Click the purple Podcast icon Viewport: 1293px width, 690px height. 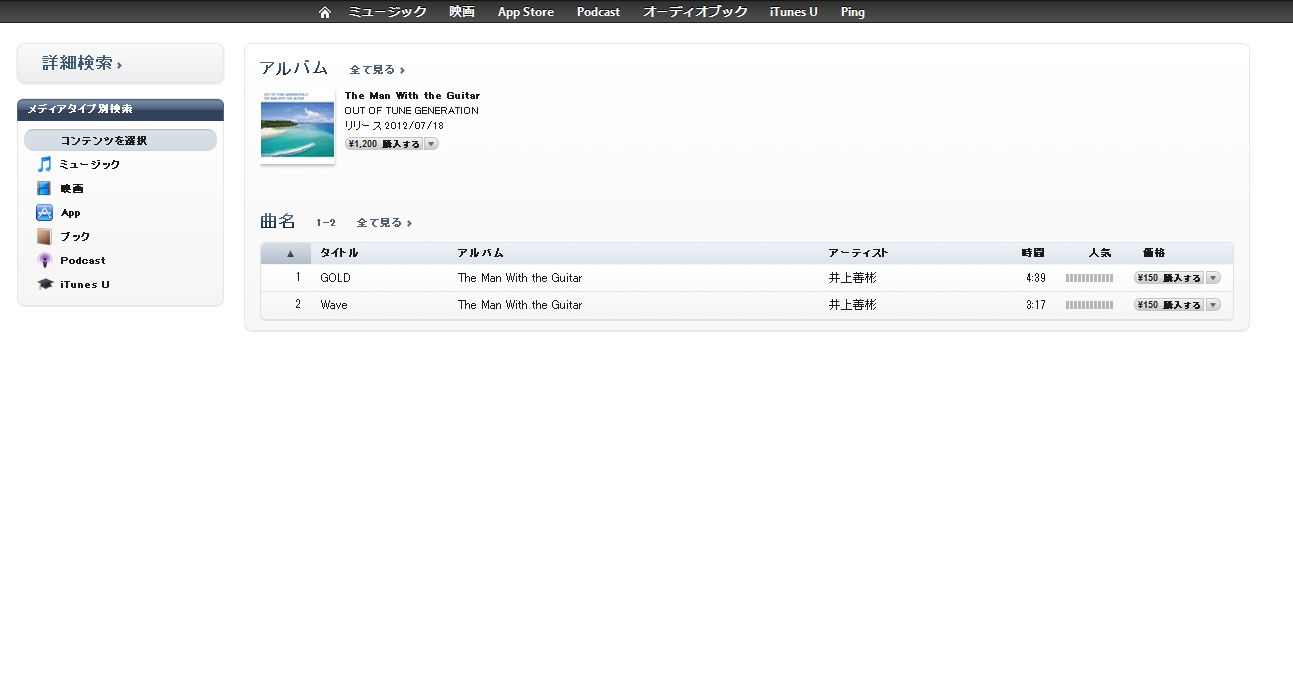point(44,260)
